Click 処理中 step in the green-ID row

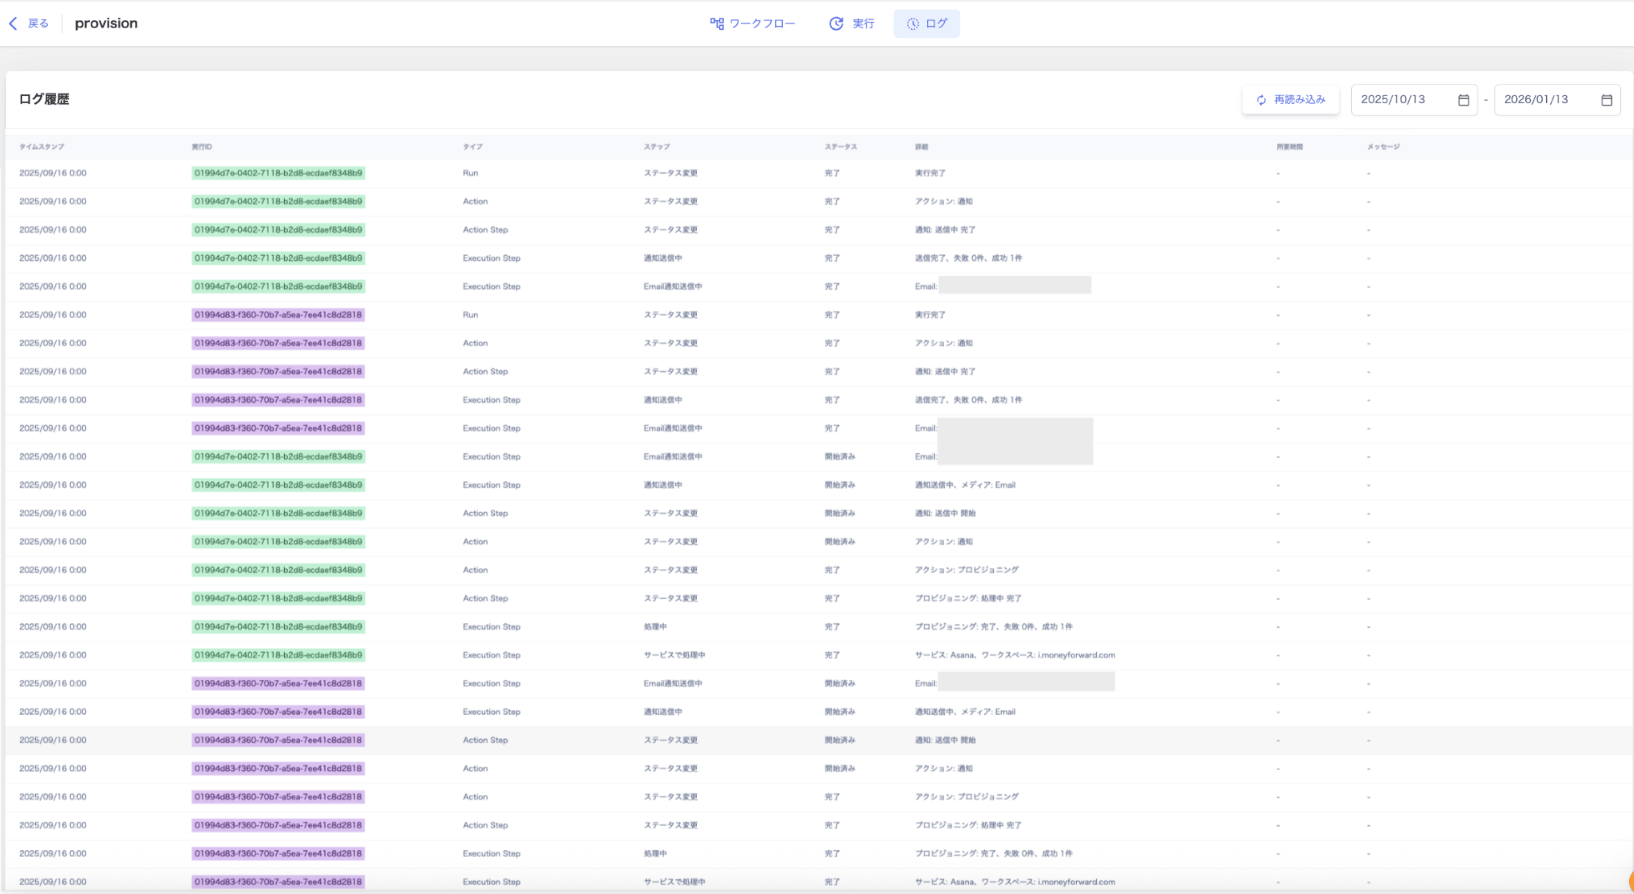pyautogui.click(x=655, y=627)
